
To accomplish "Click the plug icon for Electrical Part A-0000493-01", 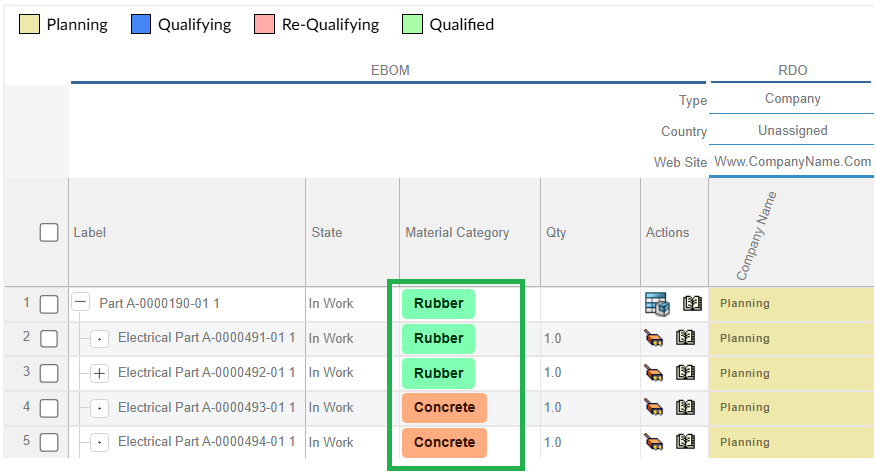I will [x=654, y=408].
